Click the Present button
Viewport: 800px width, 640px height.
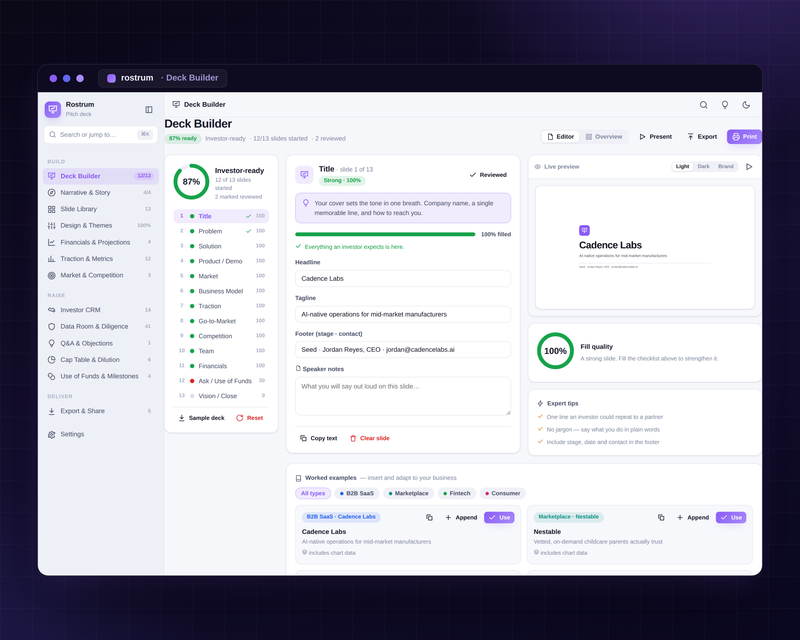(x=656, y=136)
